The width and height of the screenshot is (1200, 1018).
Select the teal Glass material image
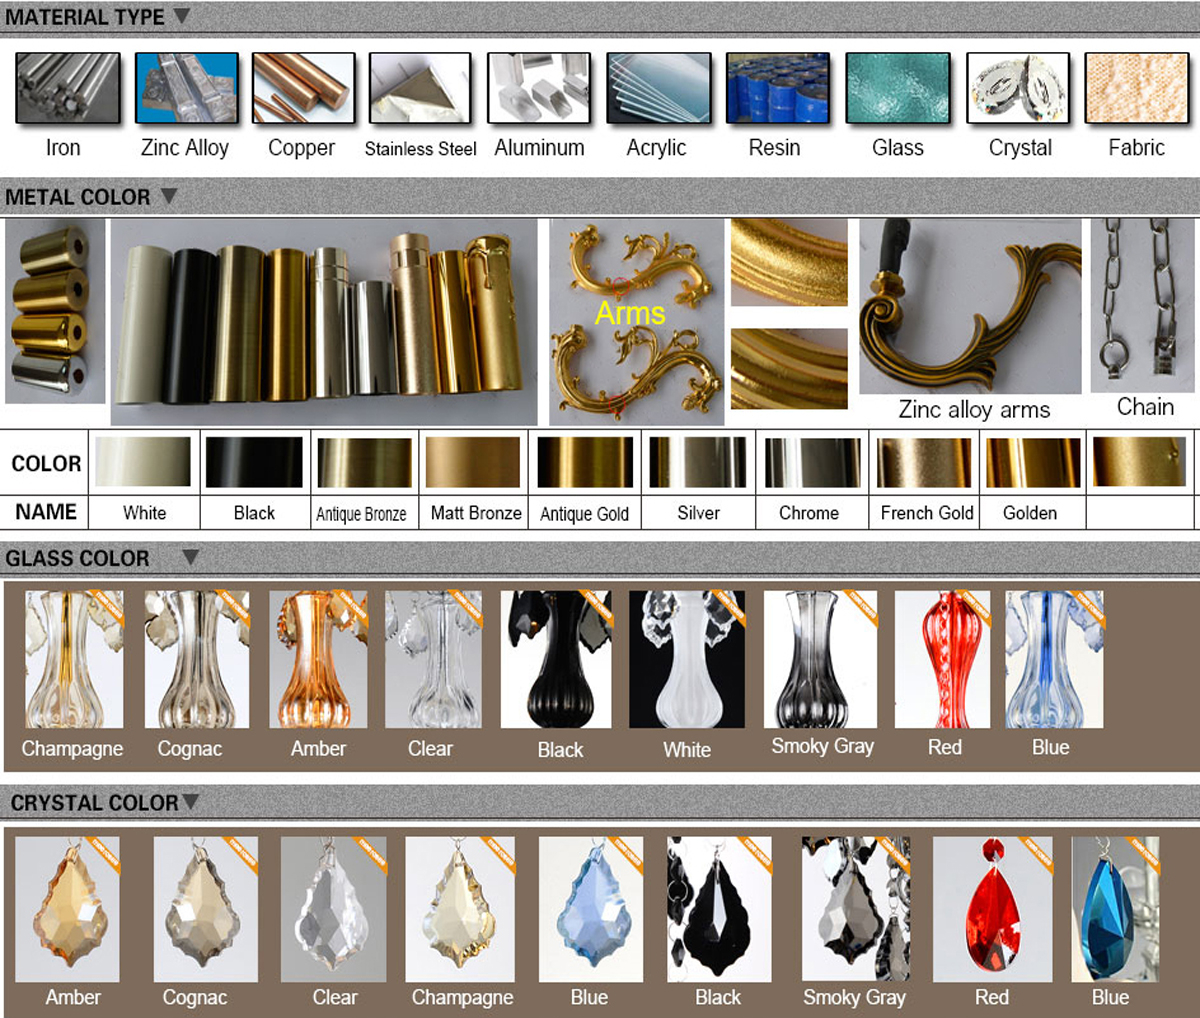tap(897, 89)
